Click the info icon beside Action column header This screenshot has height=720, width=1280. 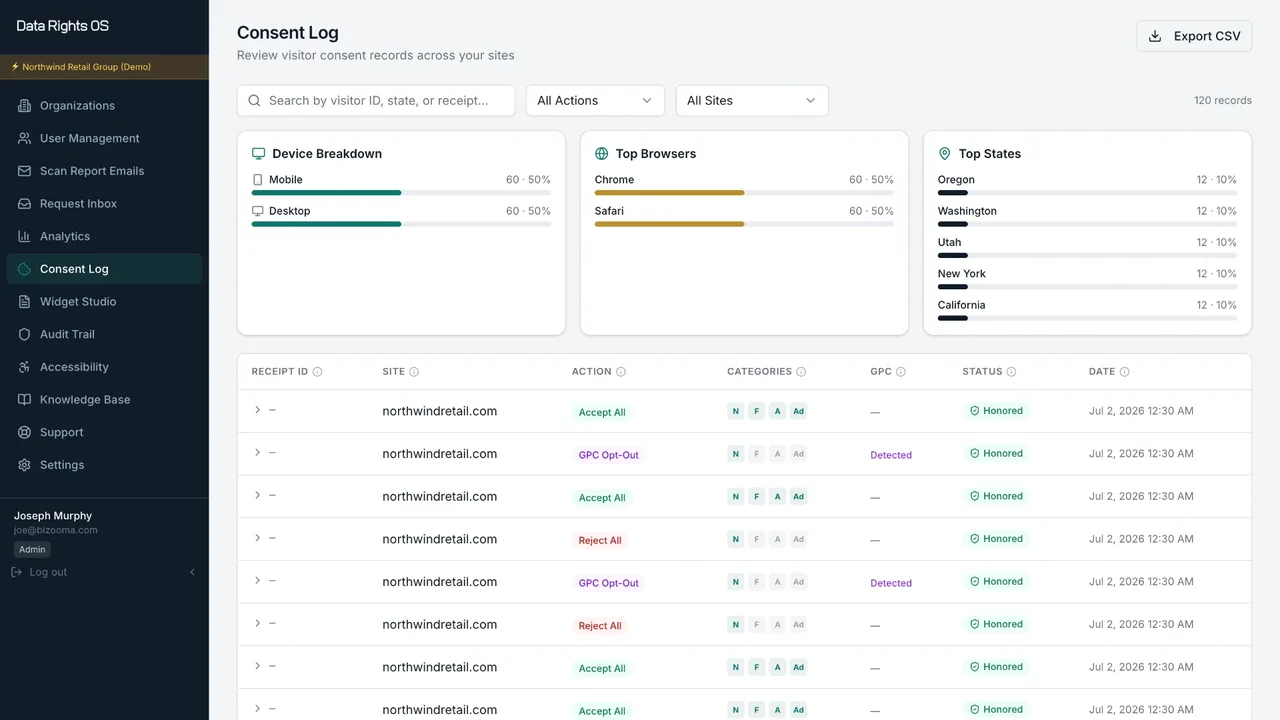coord(621,372)
